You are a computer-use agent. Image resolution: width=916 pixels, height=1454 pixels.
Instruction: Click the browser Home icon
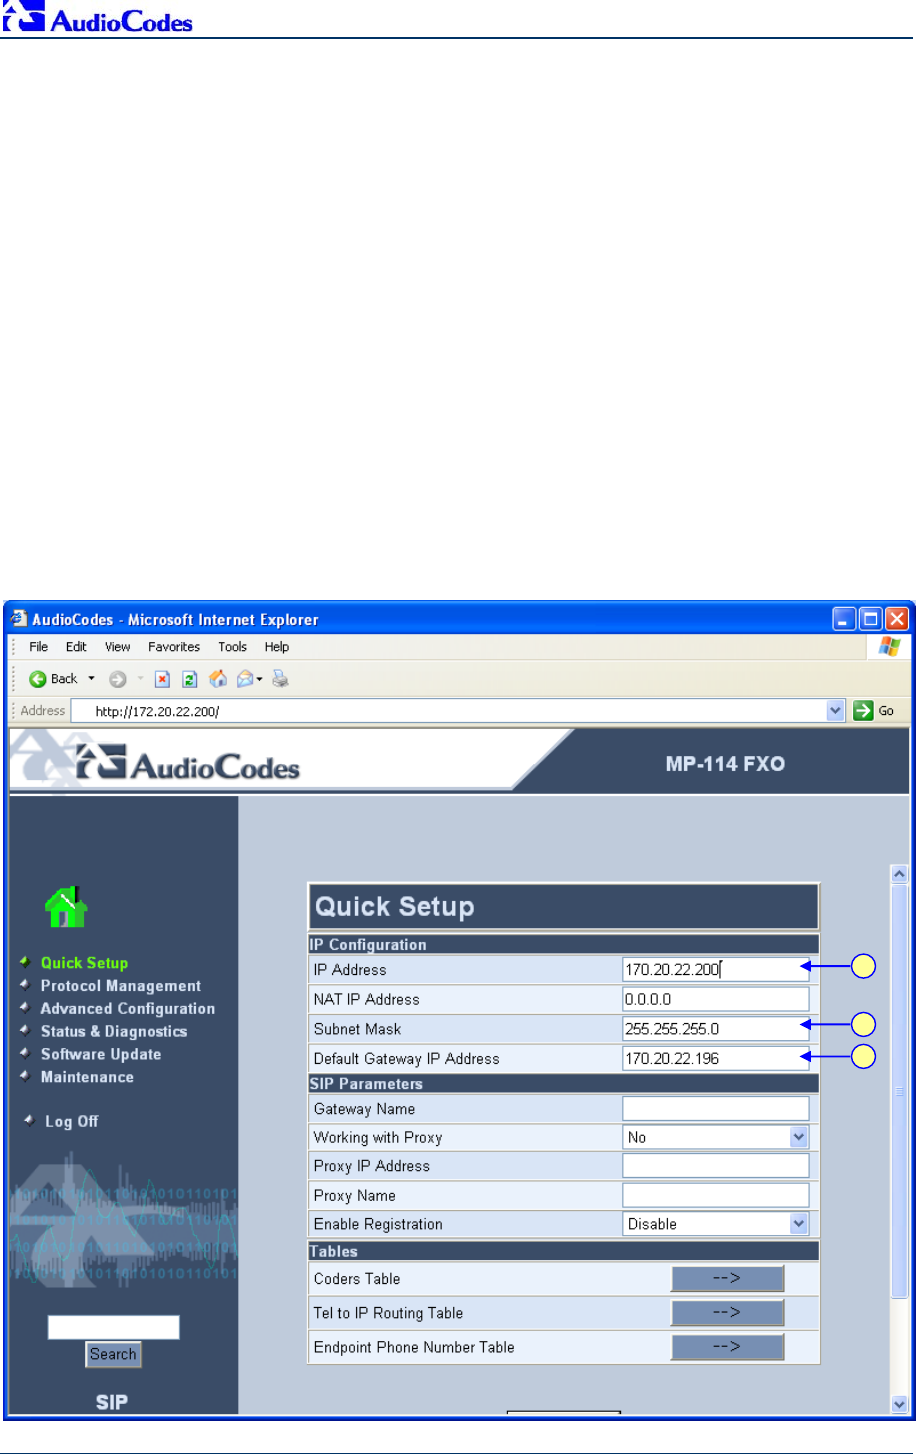click(218, 679)
